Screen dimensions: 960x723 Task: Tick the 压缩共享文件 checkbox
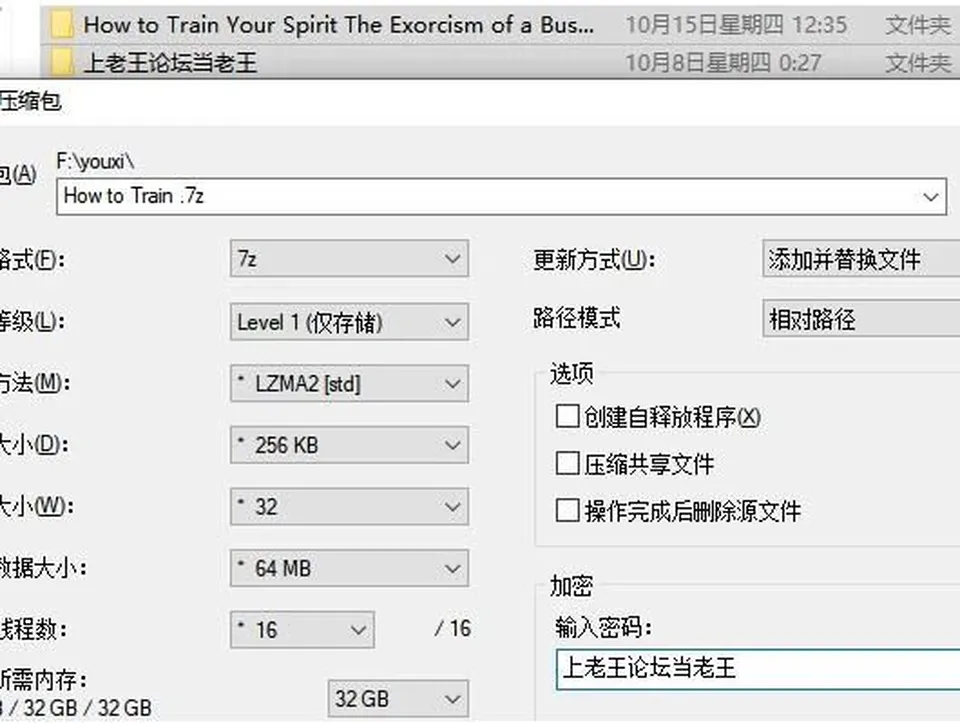(x=567, y=463)
